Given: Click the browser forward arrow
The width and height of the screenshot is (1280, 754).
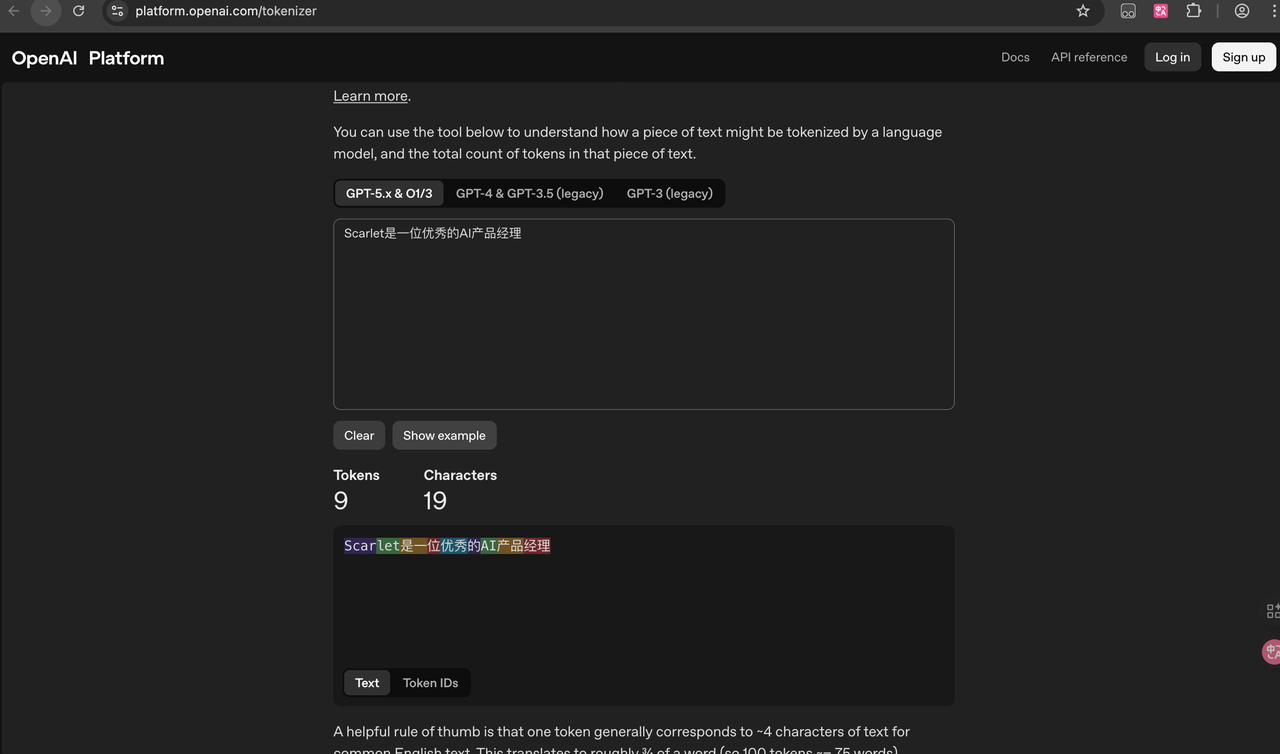Looking at the screenshot, I should click(46, 11).
